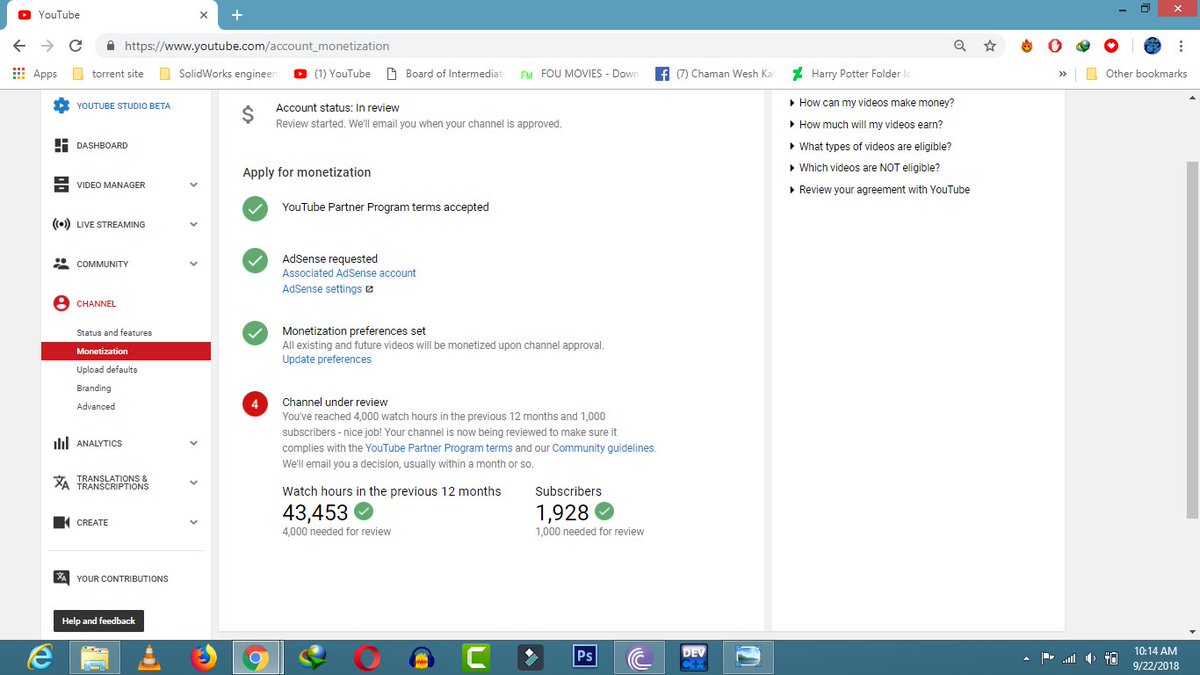Close the YouTube browser tab

point(203,15)
